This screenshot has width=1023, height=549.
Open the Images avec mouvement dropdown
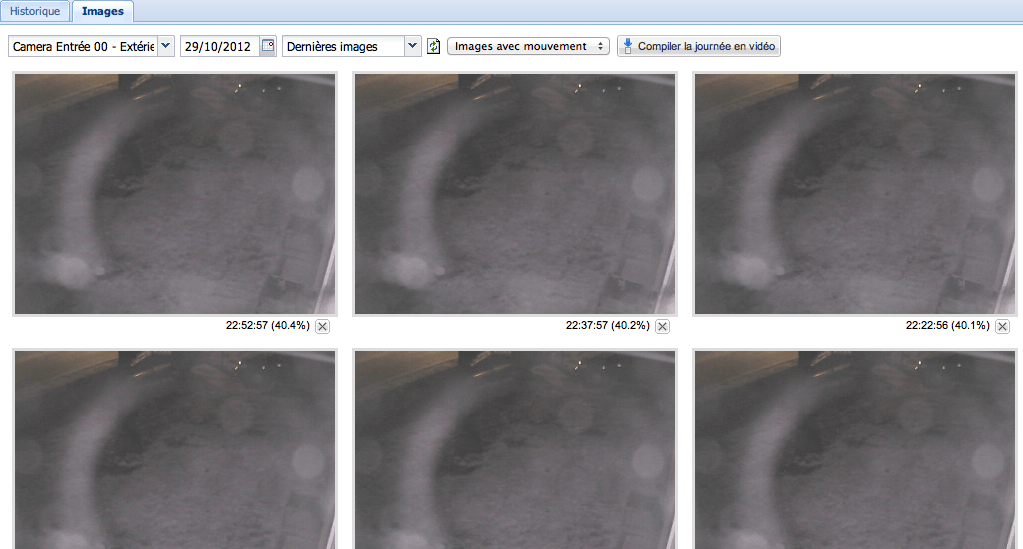tap(528, 46)
